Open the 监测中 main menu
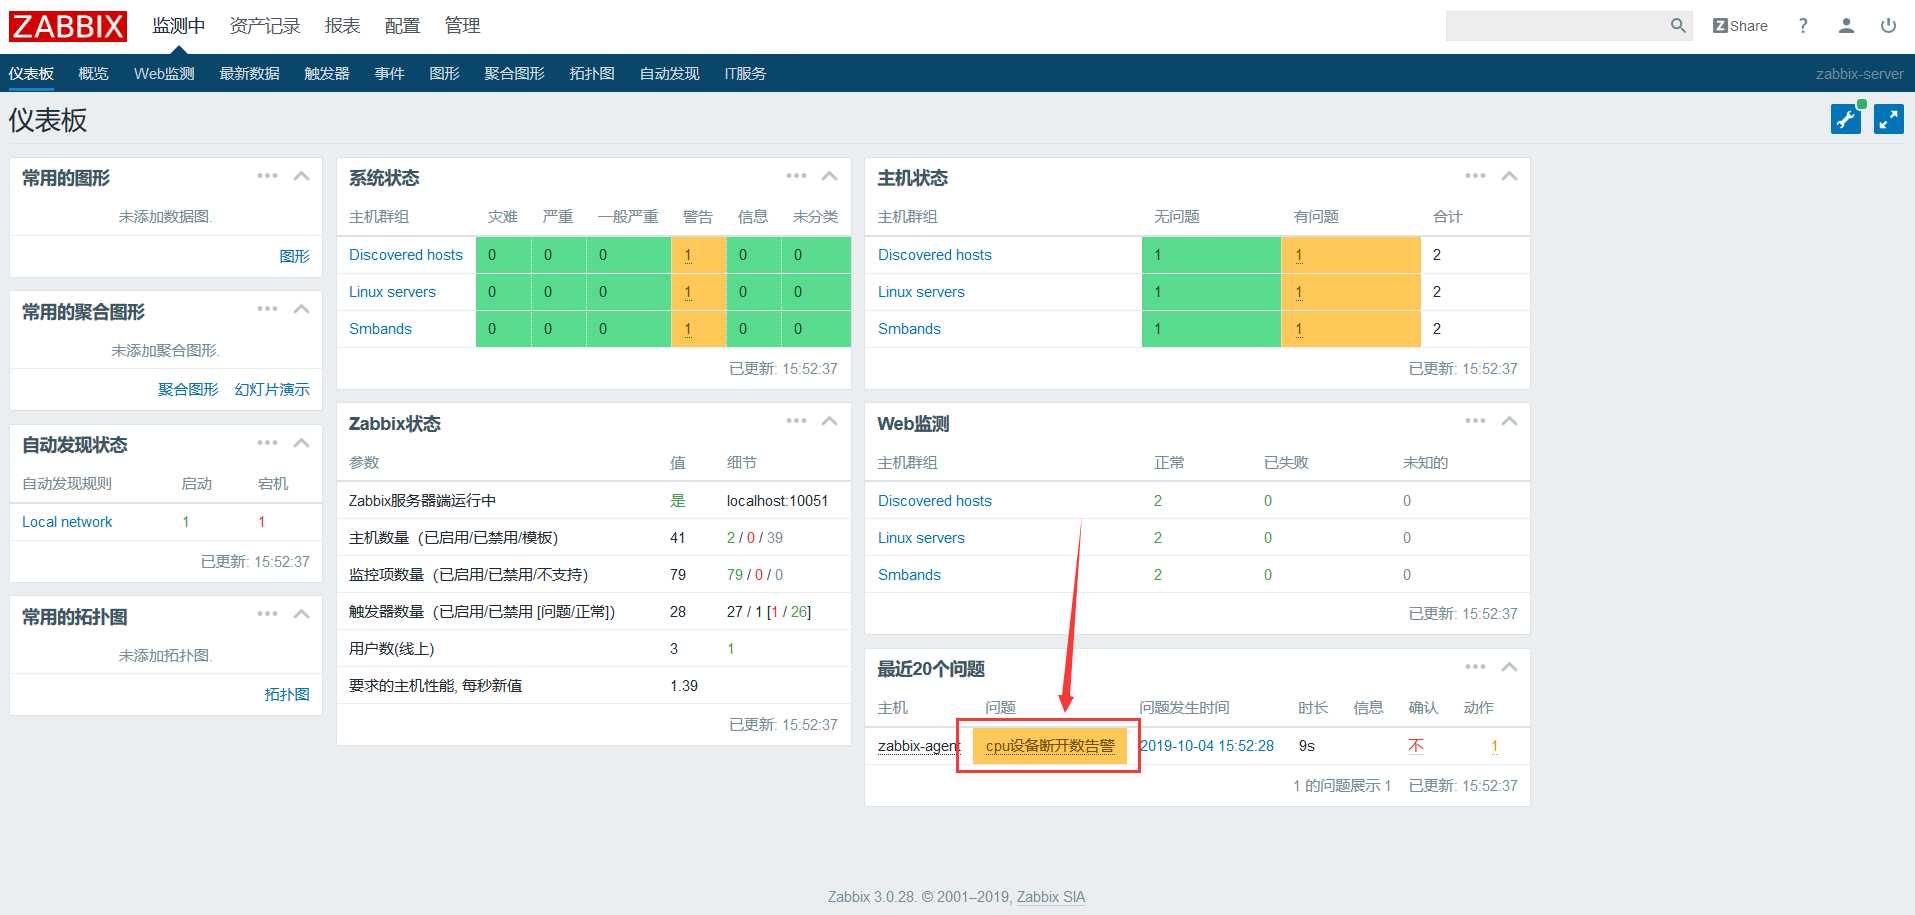Image resolution: width=1915 pixels, height=915 pixels. click(x=178, y=26)
